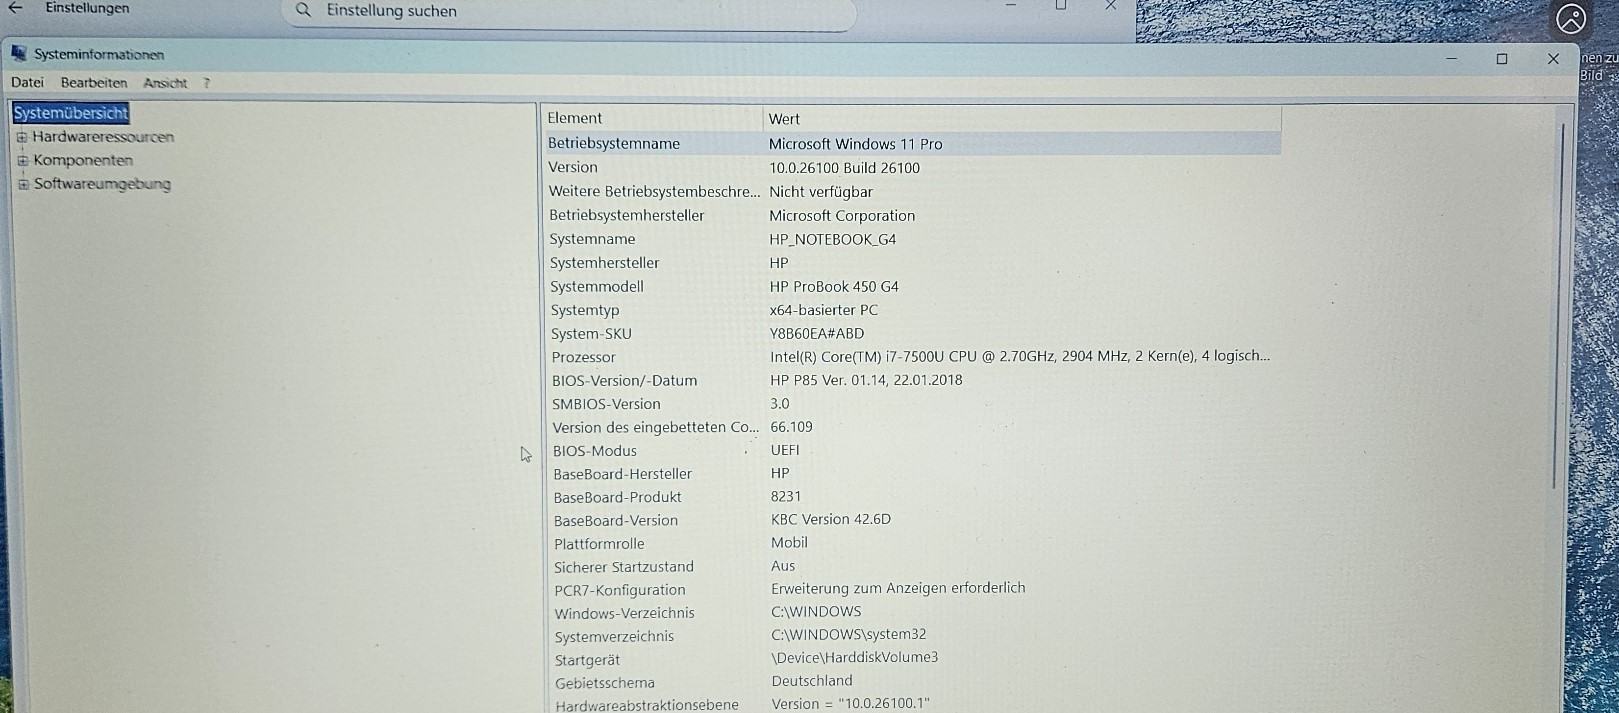The image size is (1619, 713).
Task: Click the Systeminformationen window icon
Action: pyautogui.click(x=18, y=54)
